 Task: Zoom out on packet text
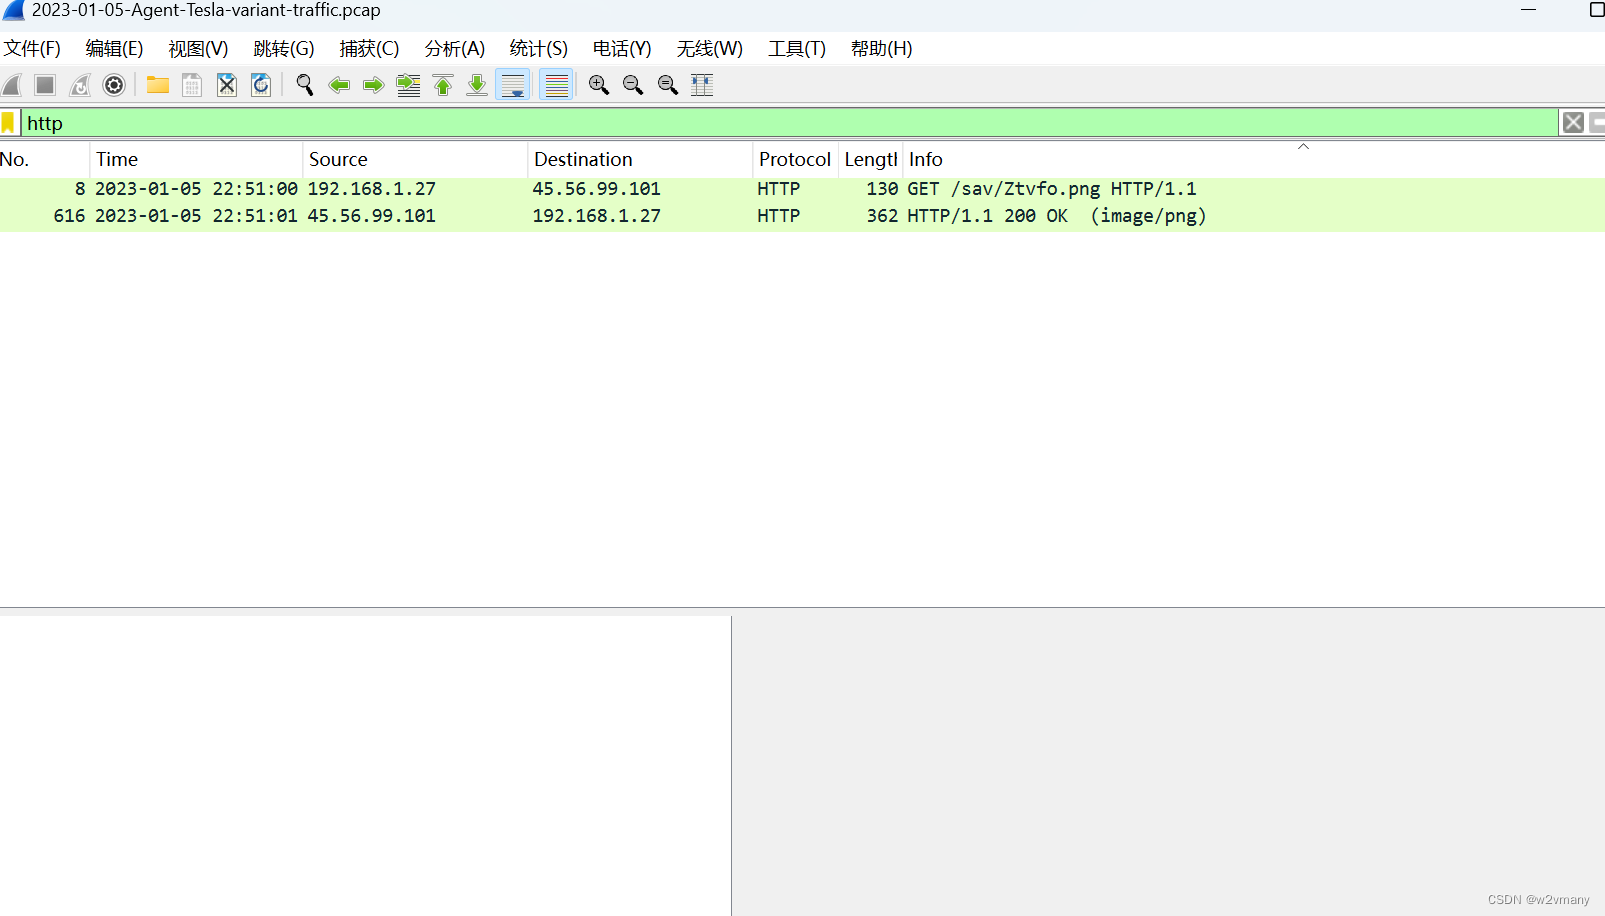[x=633, y=85]
